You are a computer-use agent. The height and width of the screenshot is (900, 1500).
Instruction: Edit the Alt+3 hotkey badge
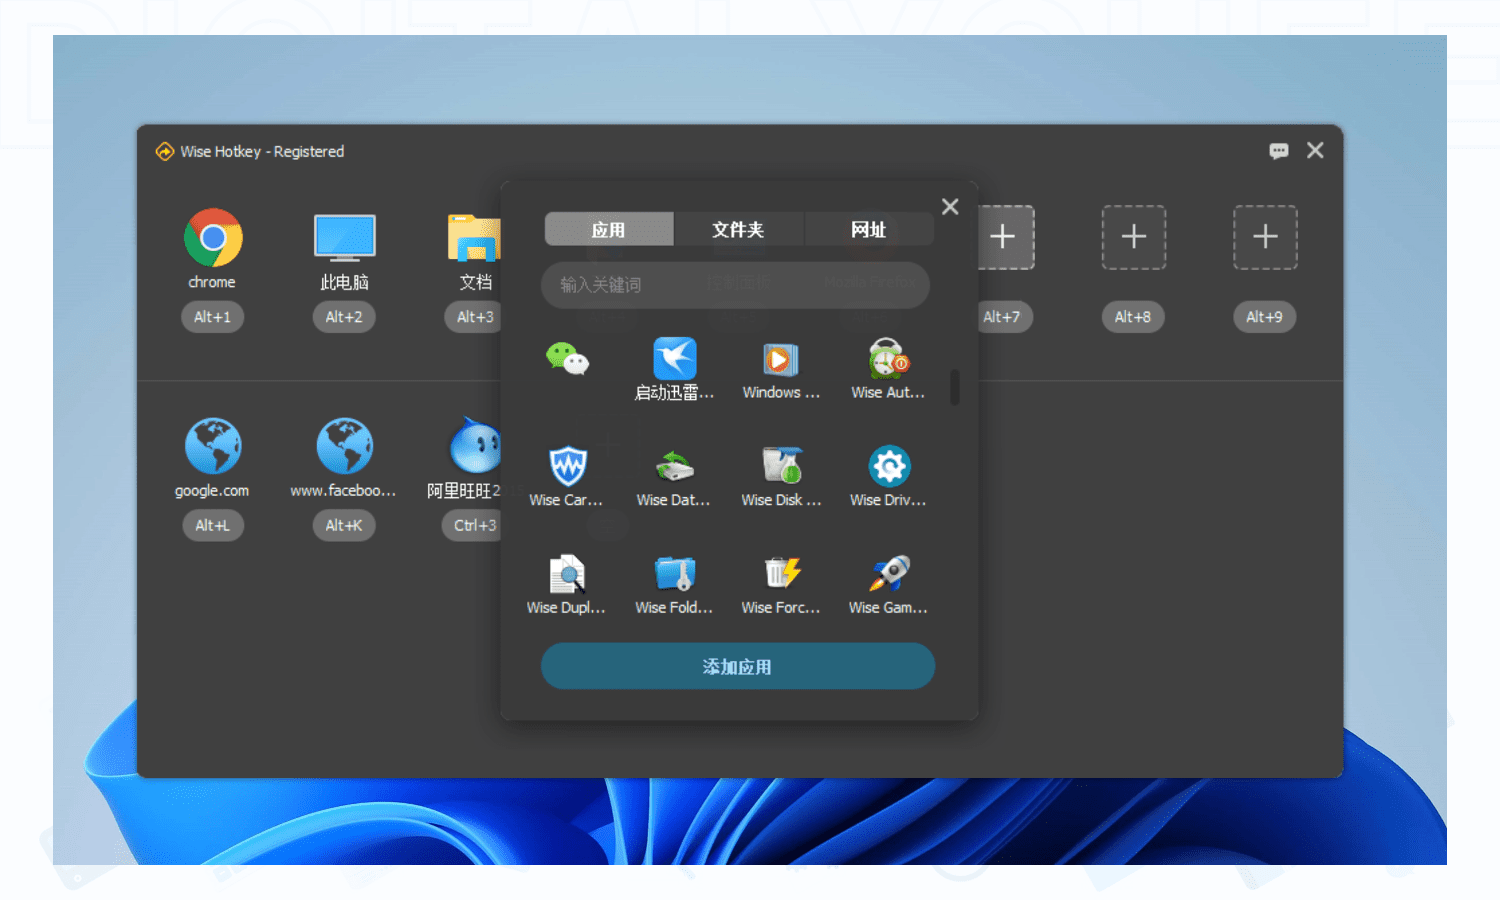pyautogui.click(x=472, y=317)
